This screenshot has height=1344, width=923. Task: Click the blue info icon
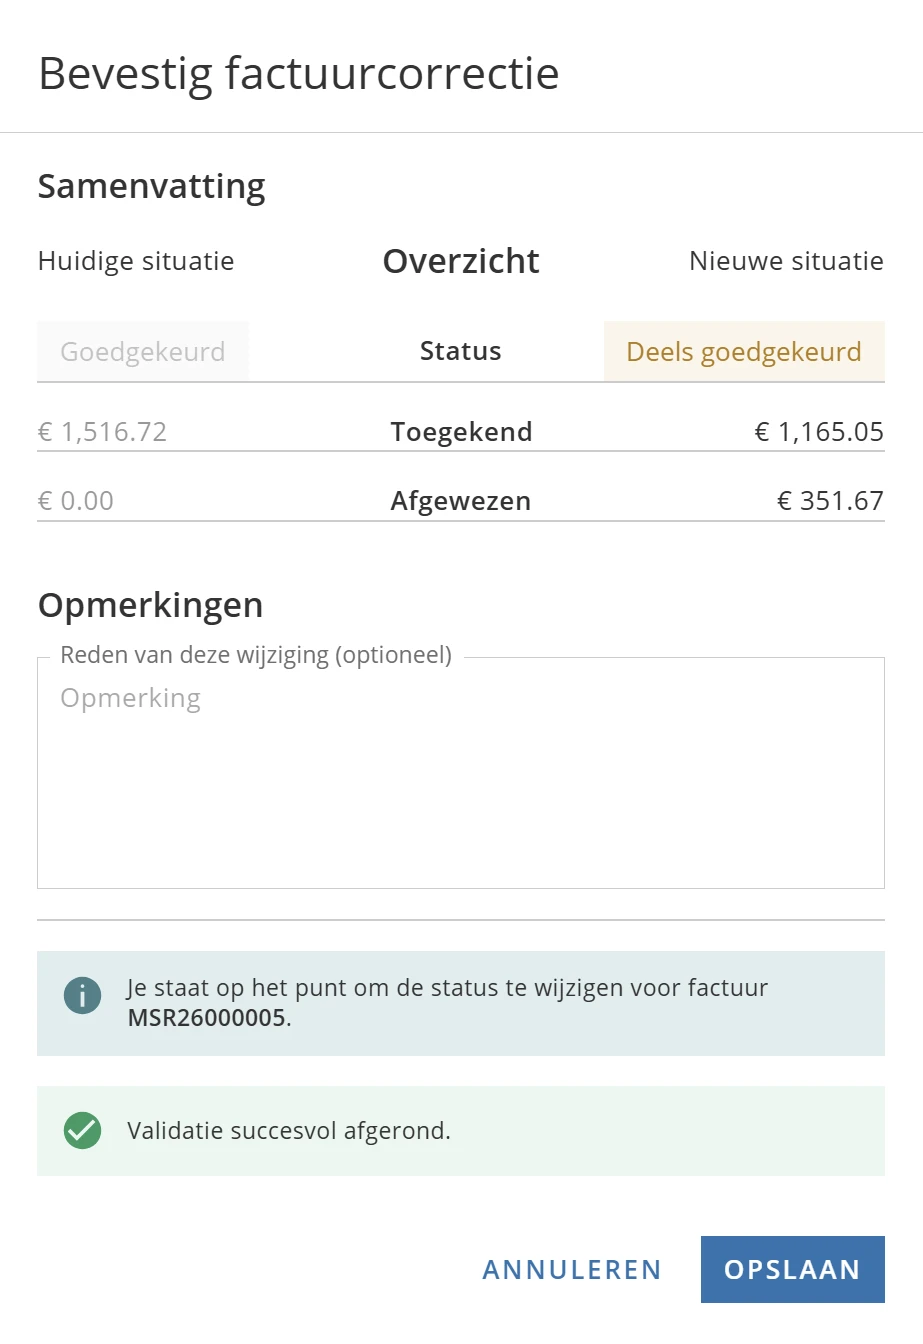pos(82,996)
